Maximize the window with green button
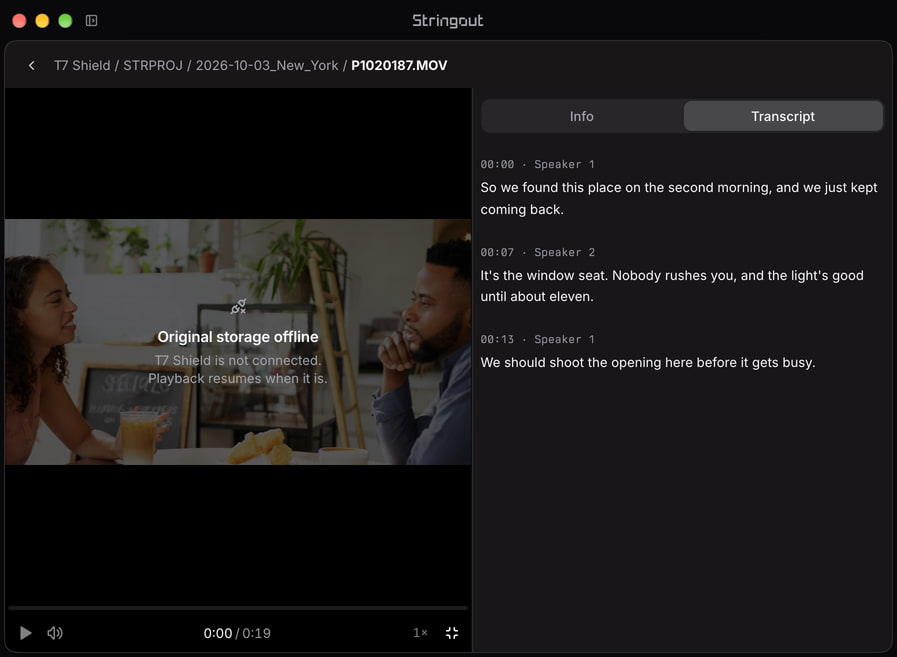This screenshot has height=657, width=897. point(65,21)
